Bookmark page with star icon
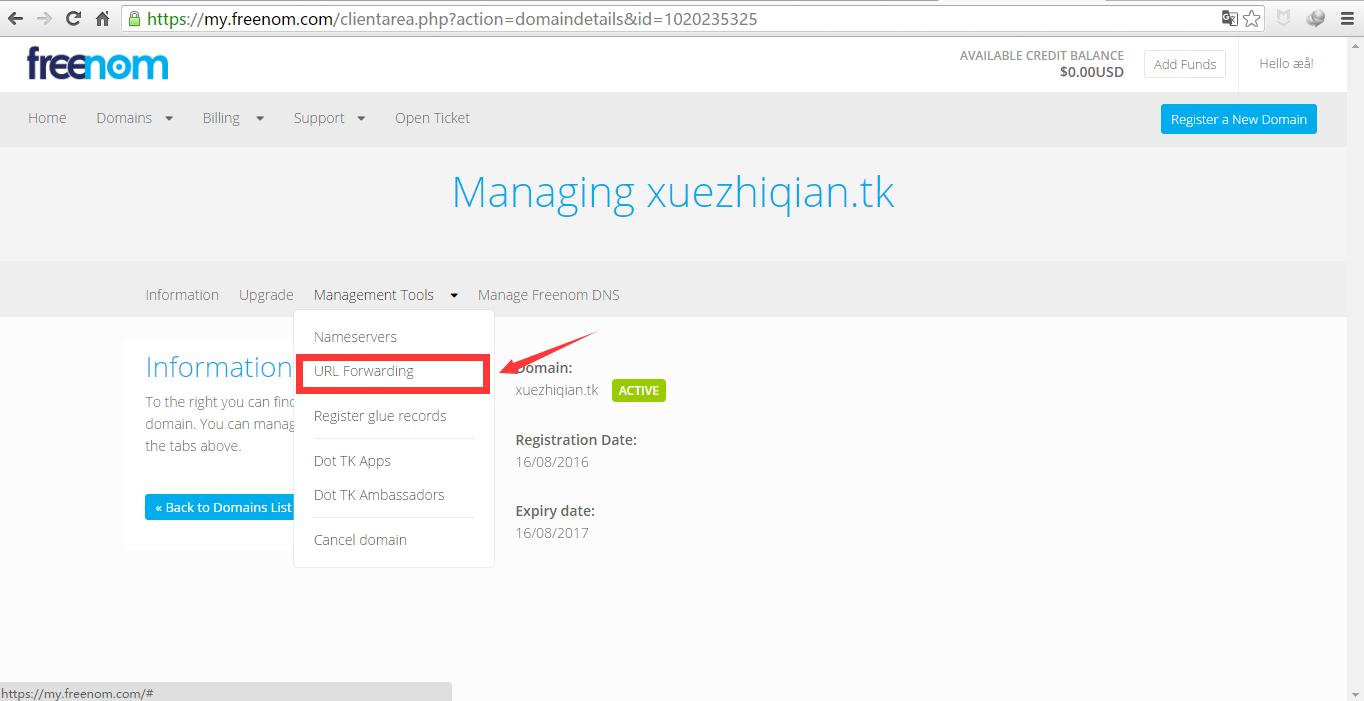Viewport: 1364px width, 701px height. pos(1252,18)
